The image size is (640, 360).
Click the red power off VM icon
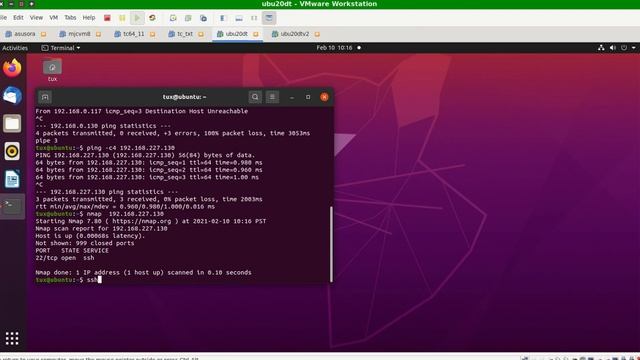click(x=107, y=18)
